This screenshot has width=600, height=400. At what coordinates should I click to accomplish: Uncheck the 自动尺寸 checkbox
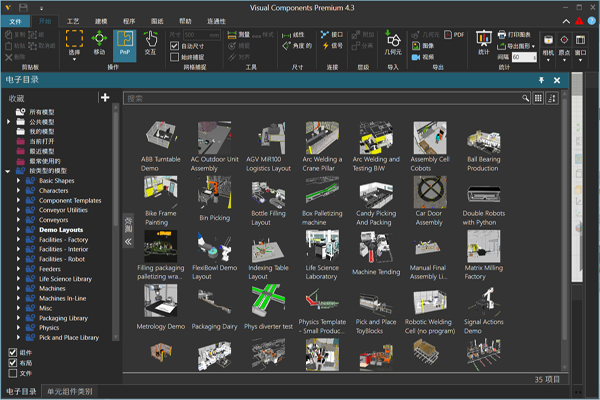174,46
